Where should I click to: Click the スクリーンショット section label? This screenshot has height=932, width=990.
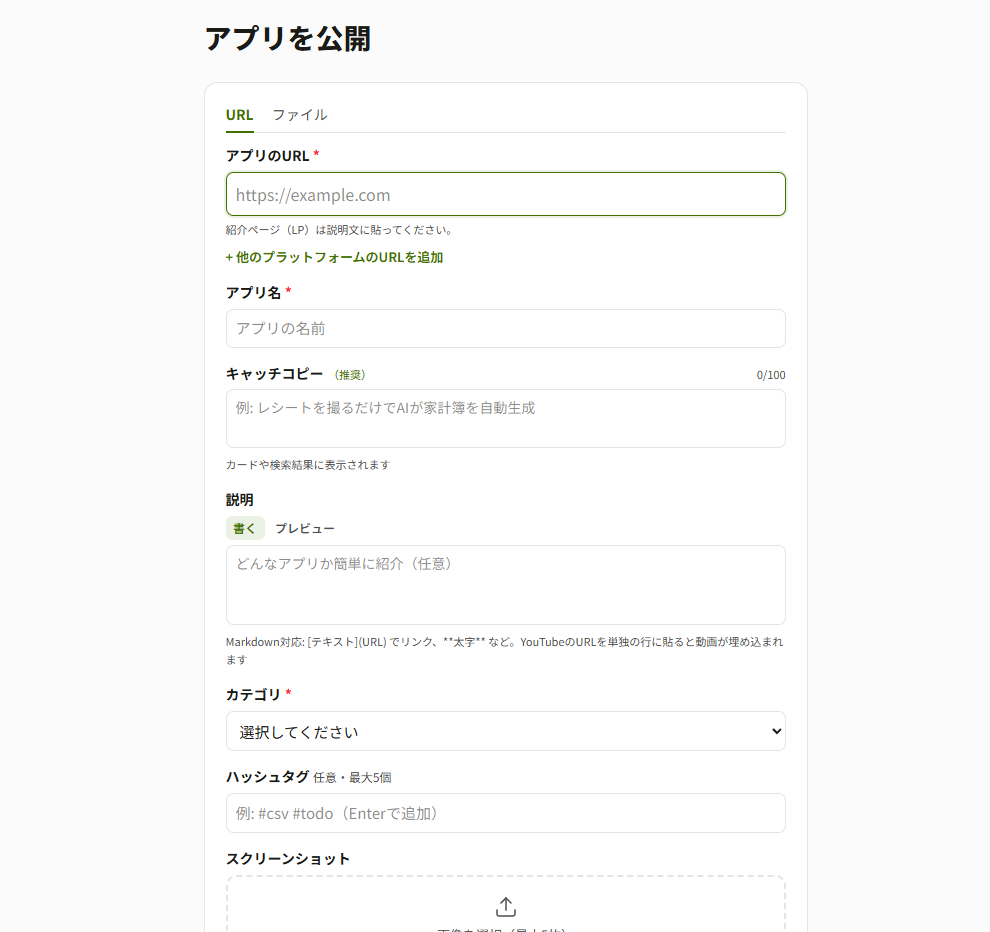[x=288, y=859]
